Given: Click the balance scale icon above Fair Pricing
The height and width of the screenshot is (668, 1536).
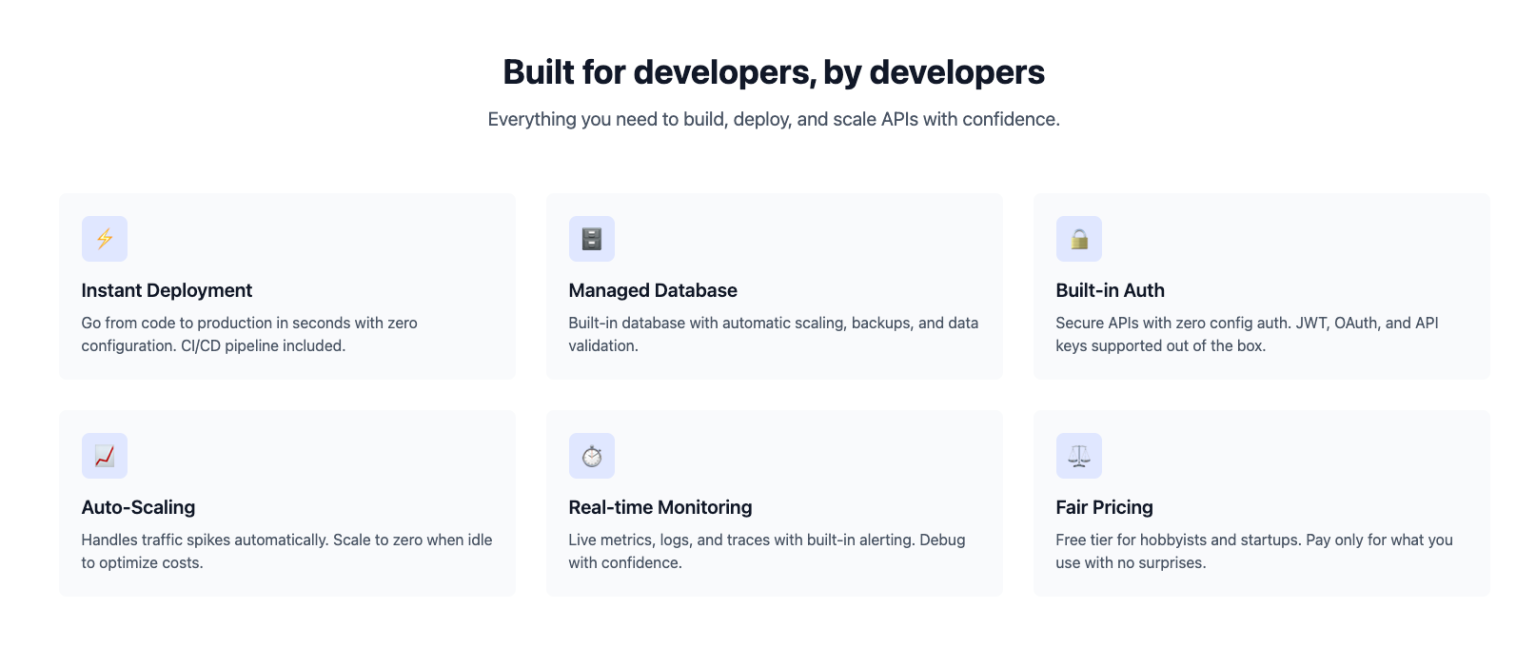Looking at the screenshot, I should click(x=1078, y=455).
